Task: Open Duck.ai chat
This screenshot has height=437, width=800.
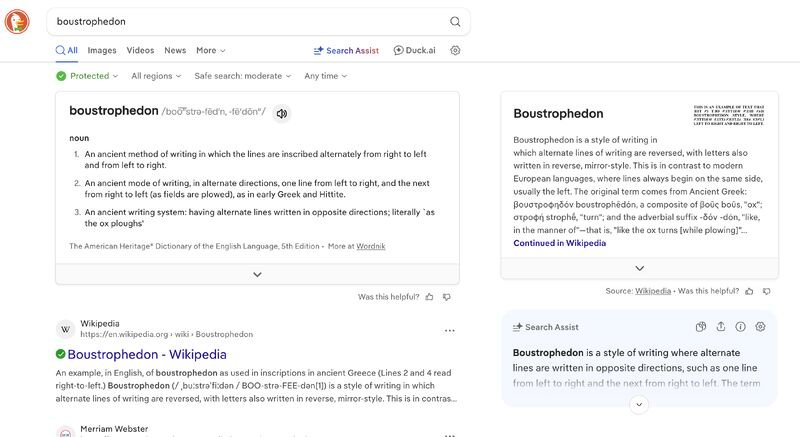Action: (414, 50)
